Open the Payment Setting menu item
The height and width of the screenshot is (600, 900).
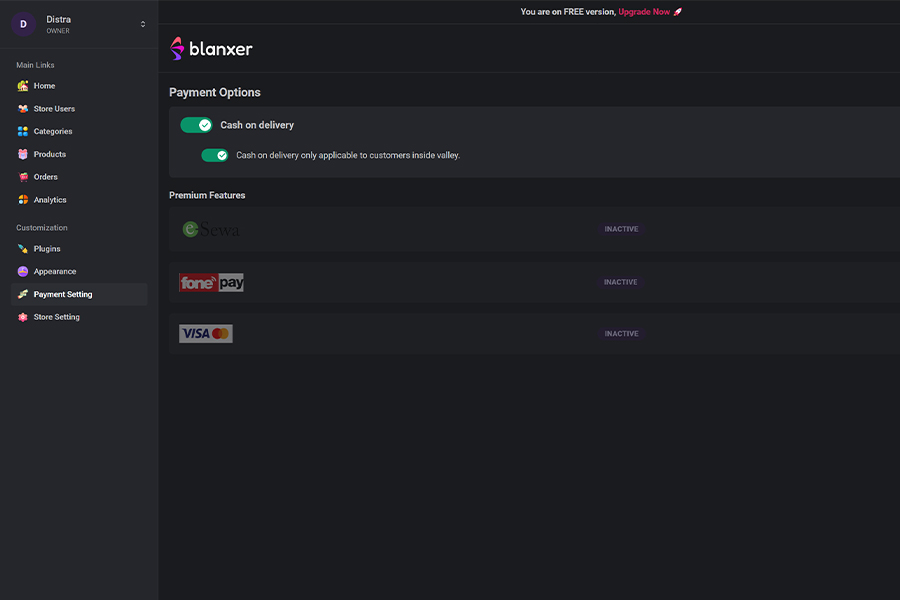[x=62, y=294]
